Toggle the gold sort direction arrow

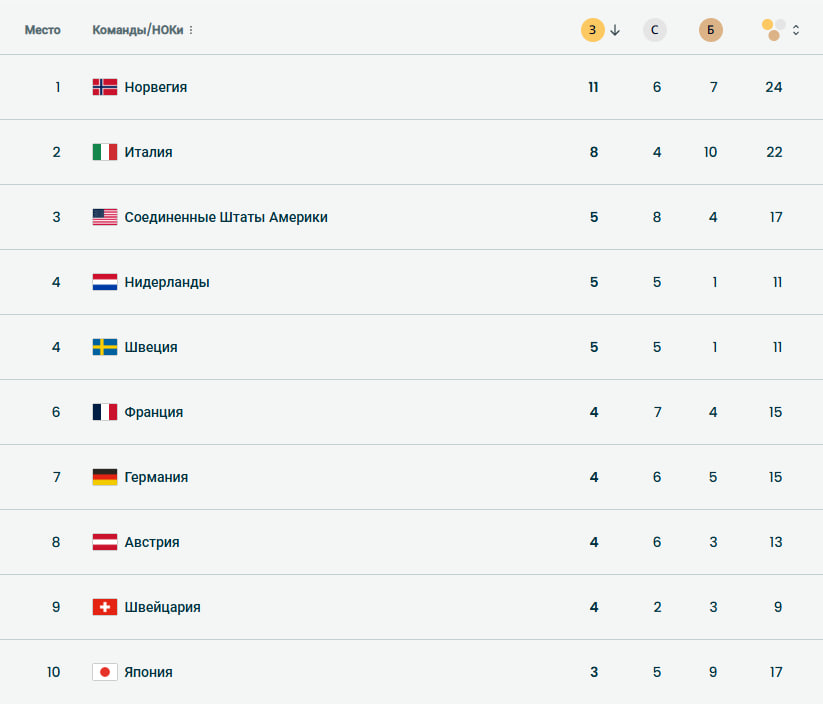615,30
